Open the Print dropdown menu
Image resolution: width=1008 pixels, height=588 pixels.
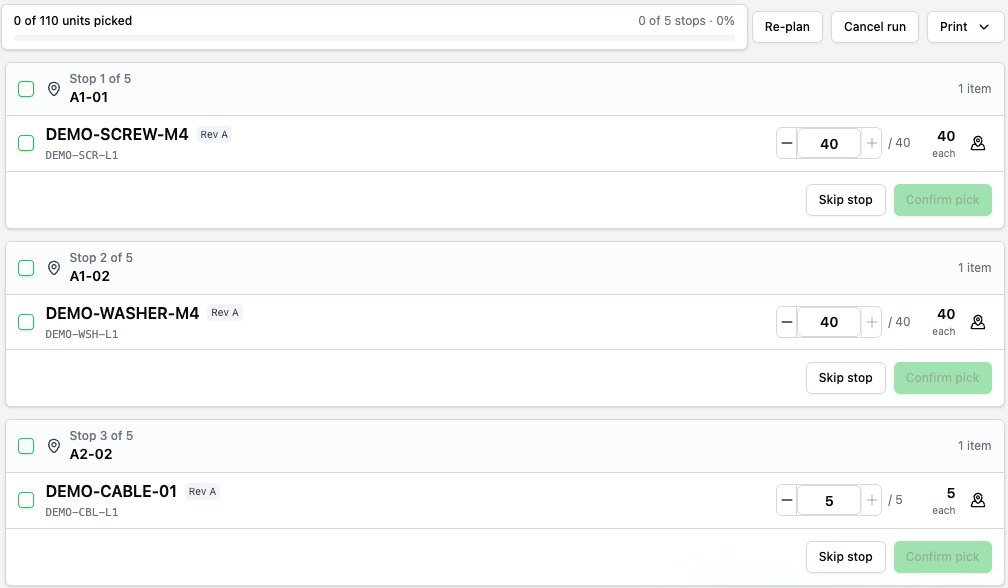[x=964, y=27]
